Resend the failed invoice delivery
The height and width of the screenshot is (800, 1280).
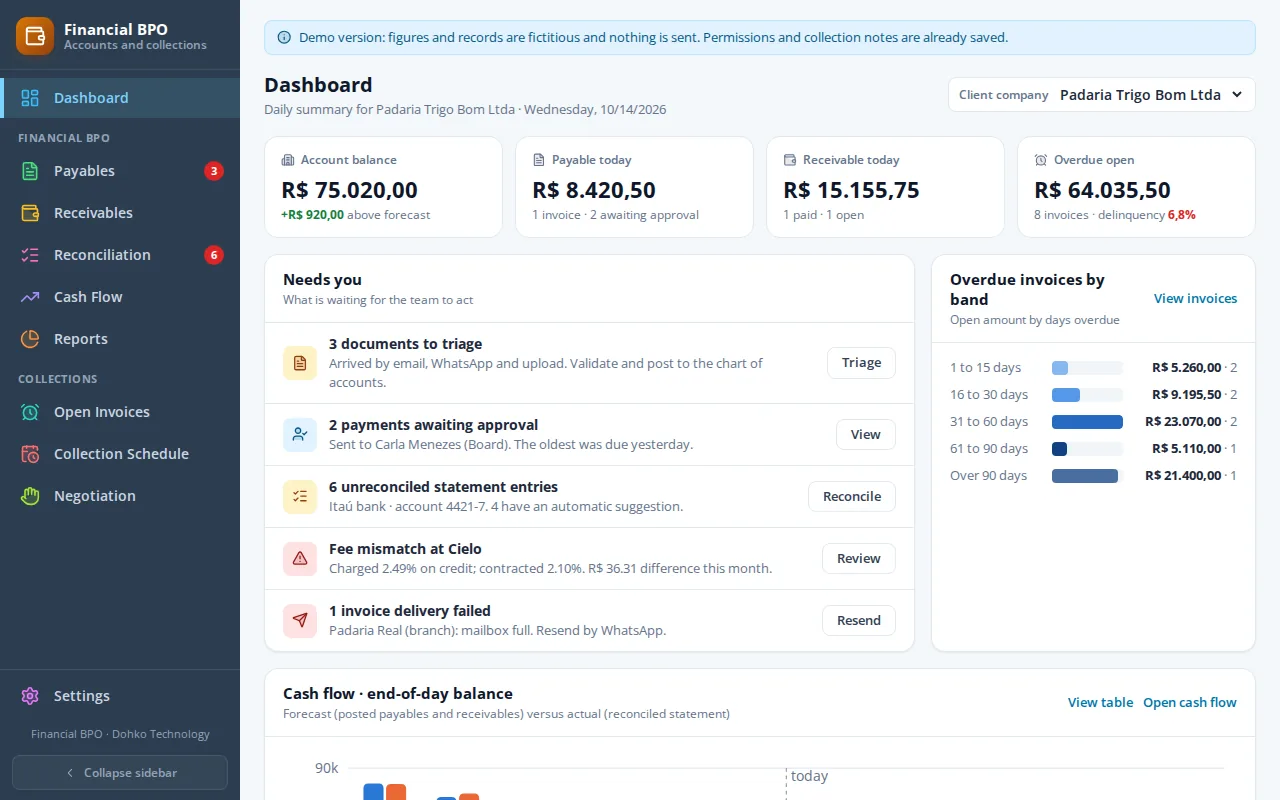859,621
